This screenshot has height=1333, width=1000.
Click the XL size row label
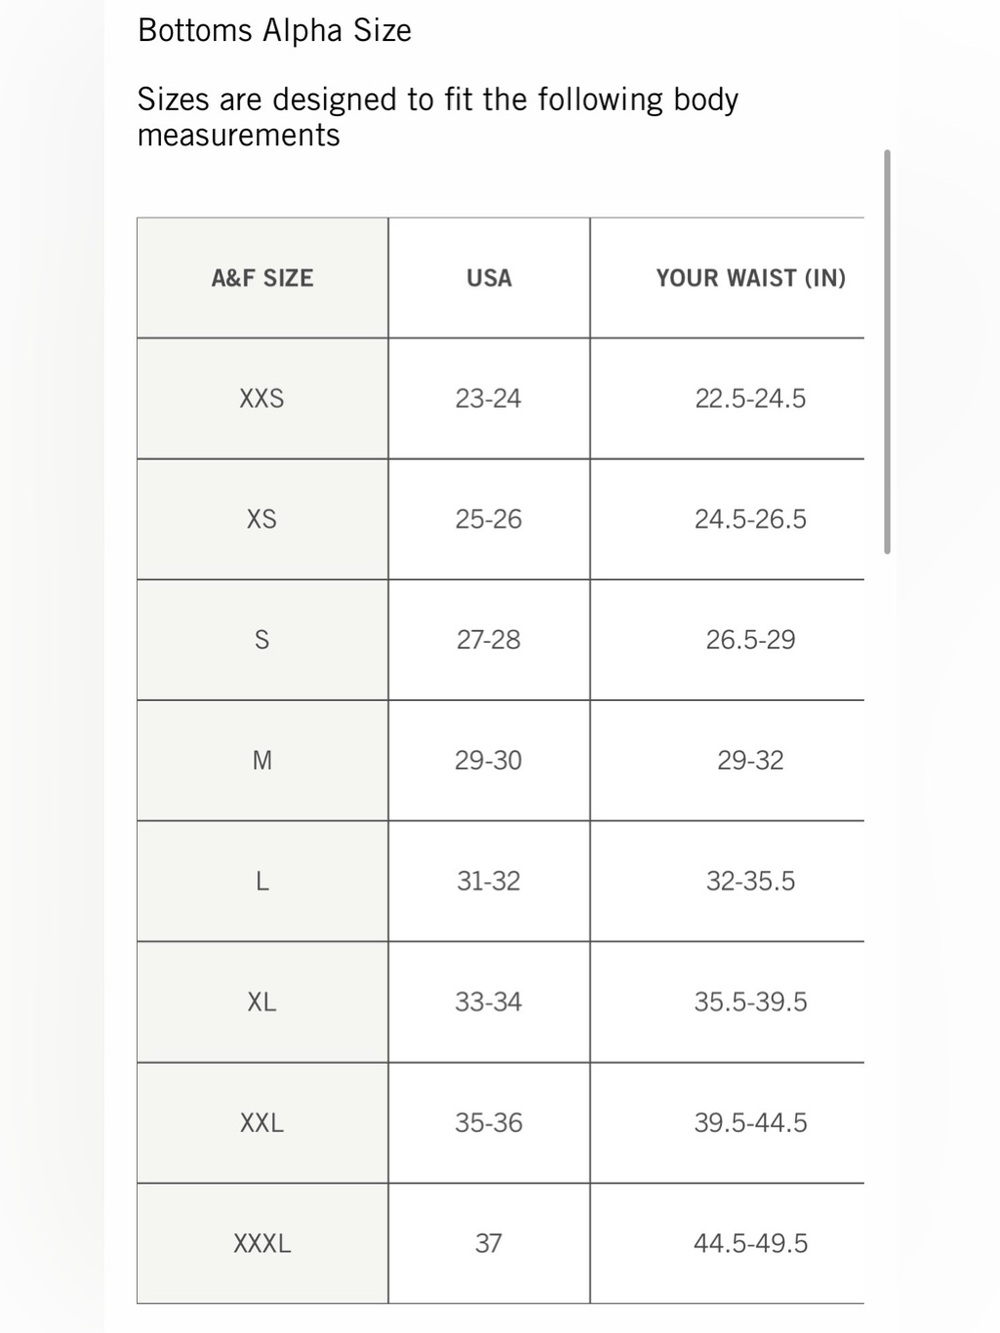click(262, 1002)
